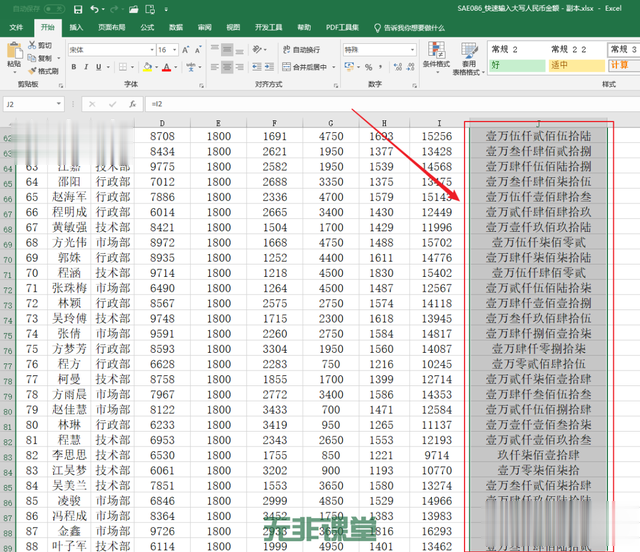Image resolution: width=640 pixels, height=552 pixels.
Task: Toggle middle vertical alignment
Action: (227, 50)
